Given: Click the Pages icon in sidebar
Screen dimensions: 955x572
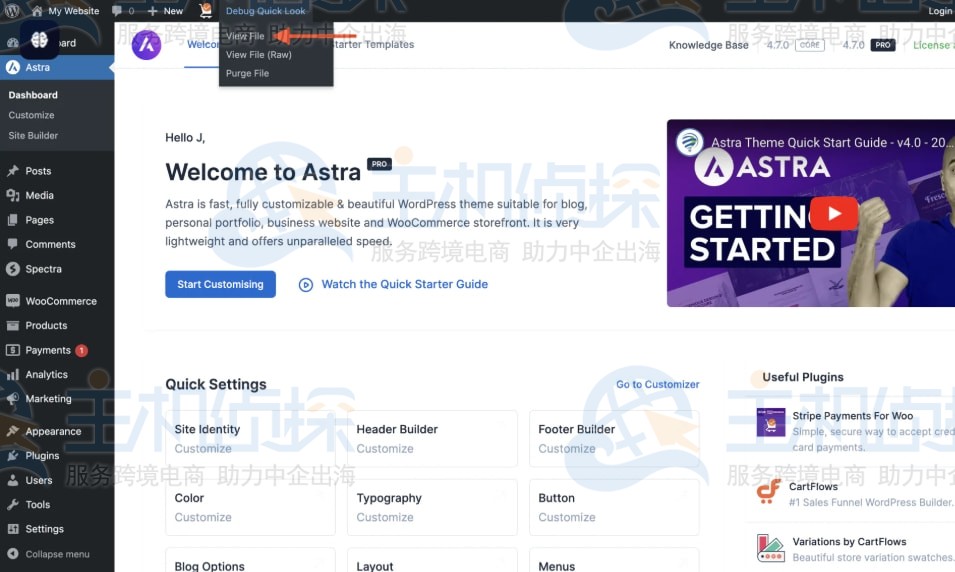Looking at the screenshot, I should click(13, 220).
